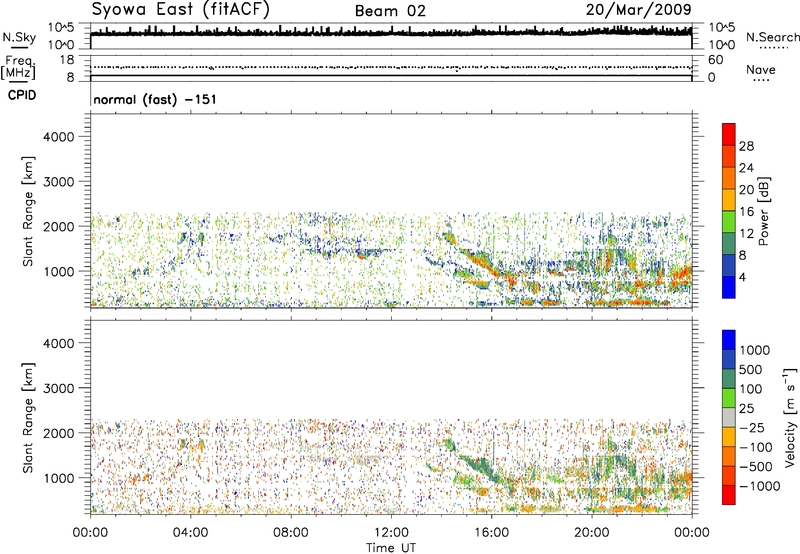
Task: Pick the yellow-orange 16-20 dB power swatch
Action: coord(729,200)
